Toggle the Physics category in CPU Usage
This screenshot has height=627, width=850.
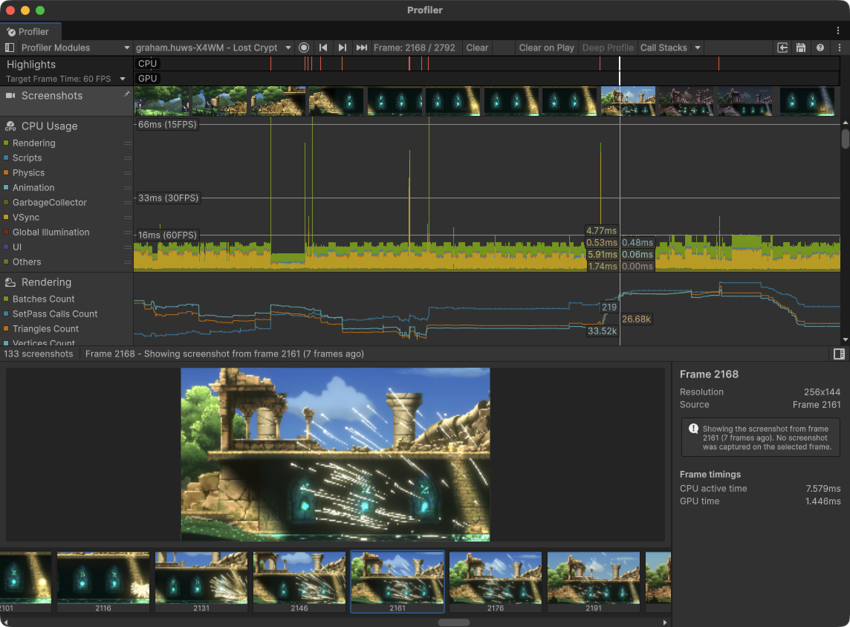(x=6, y=173)
